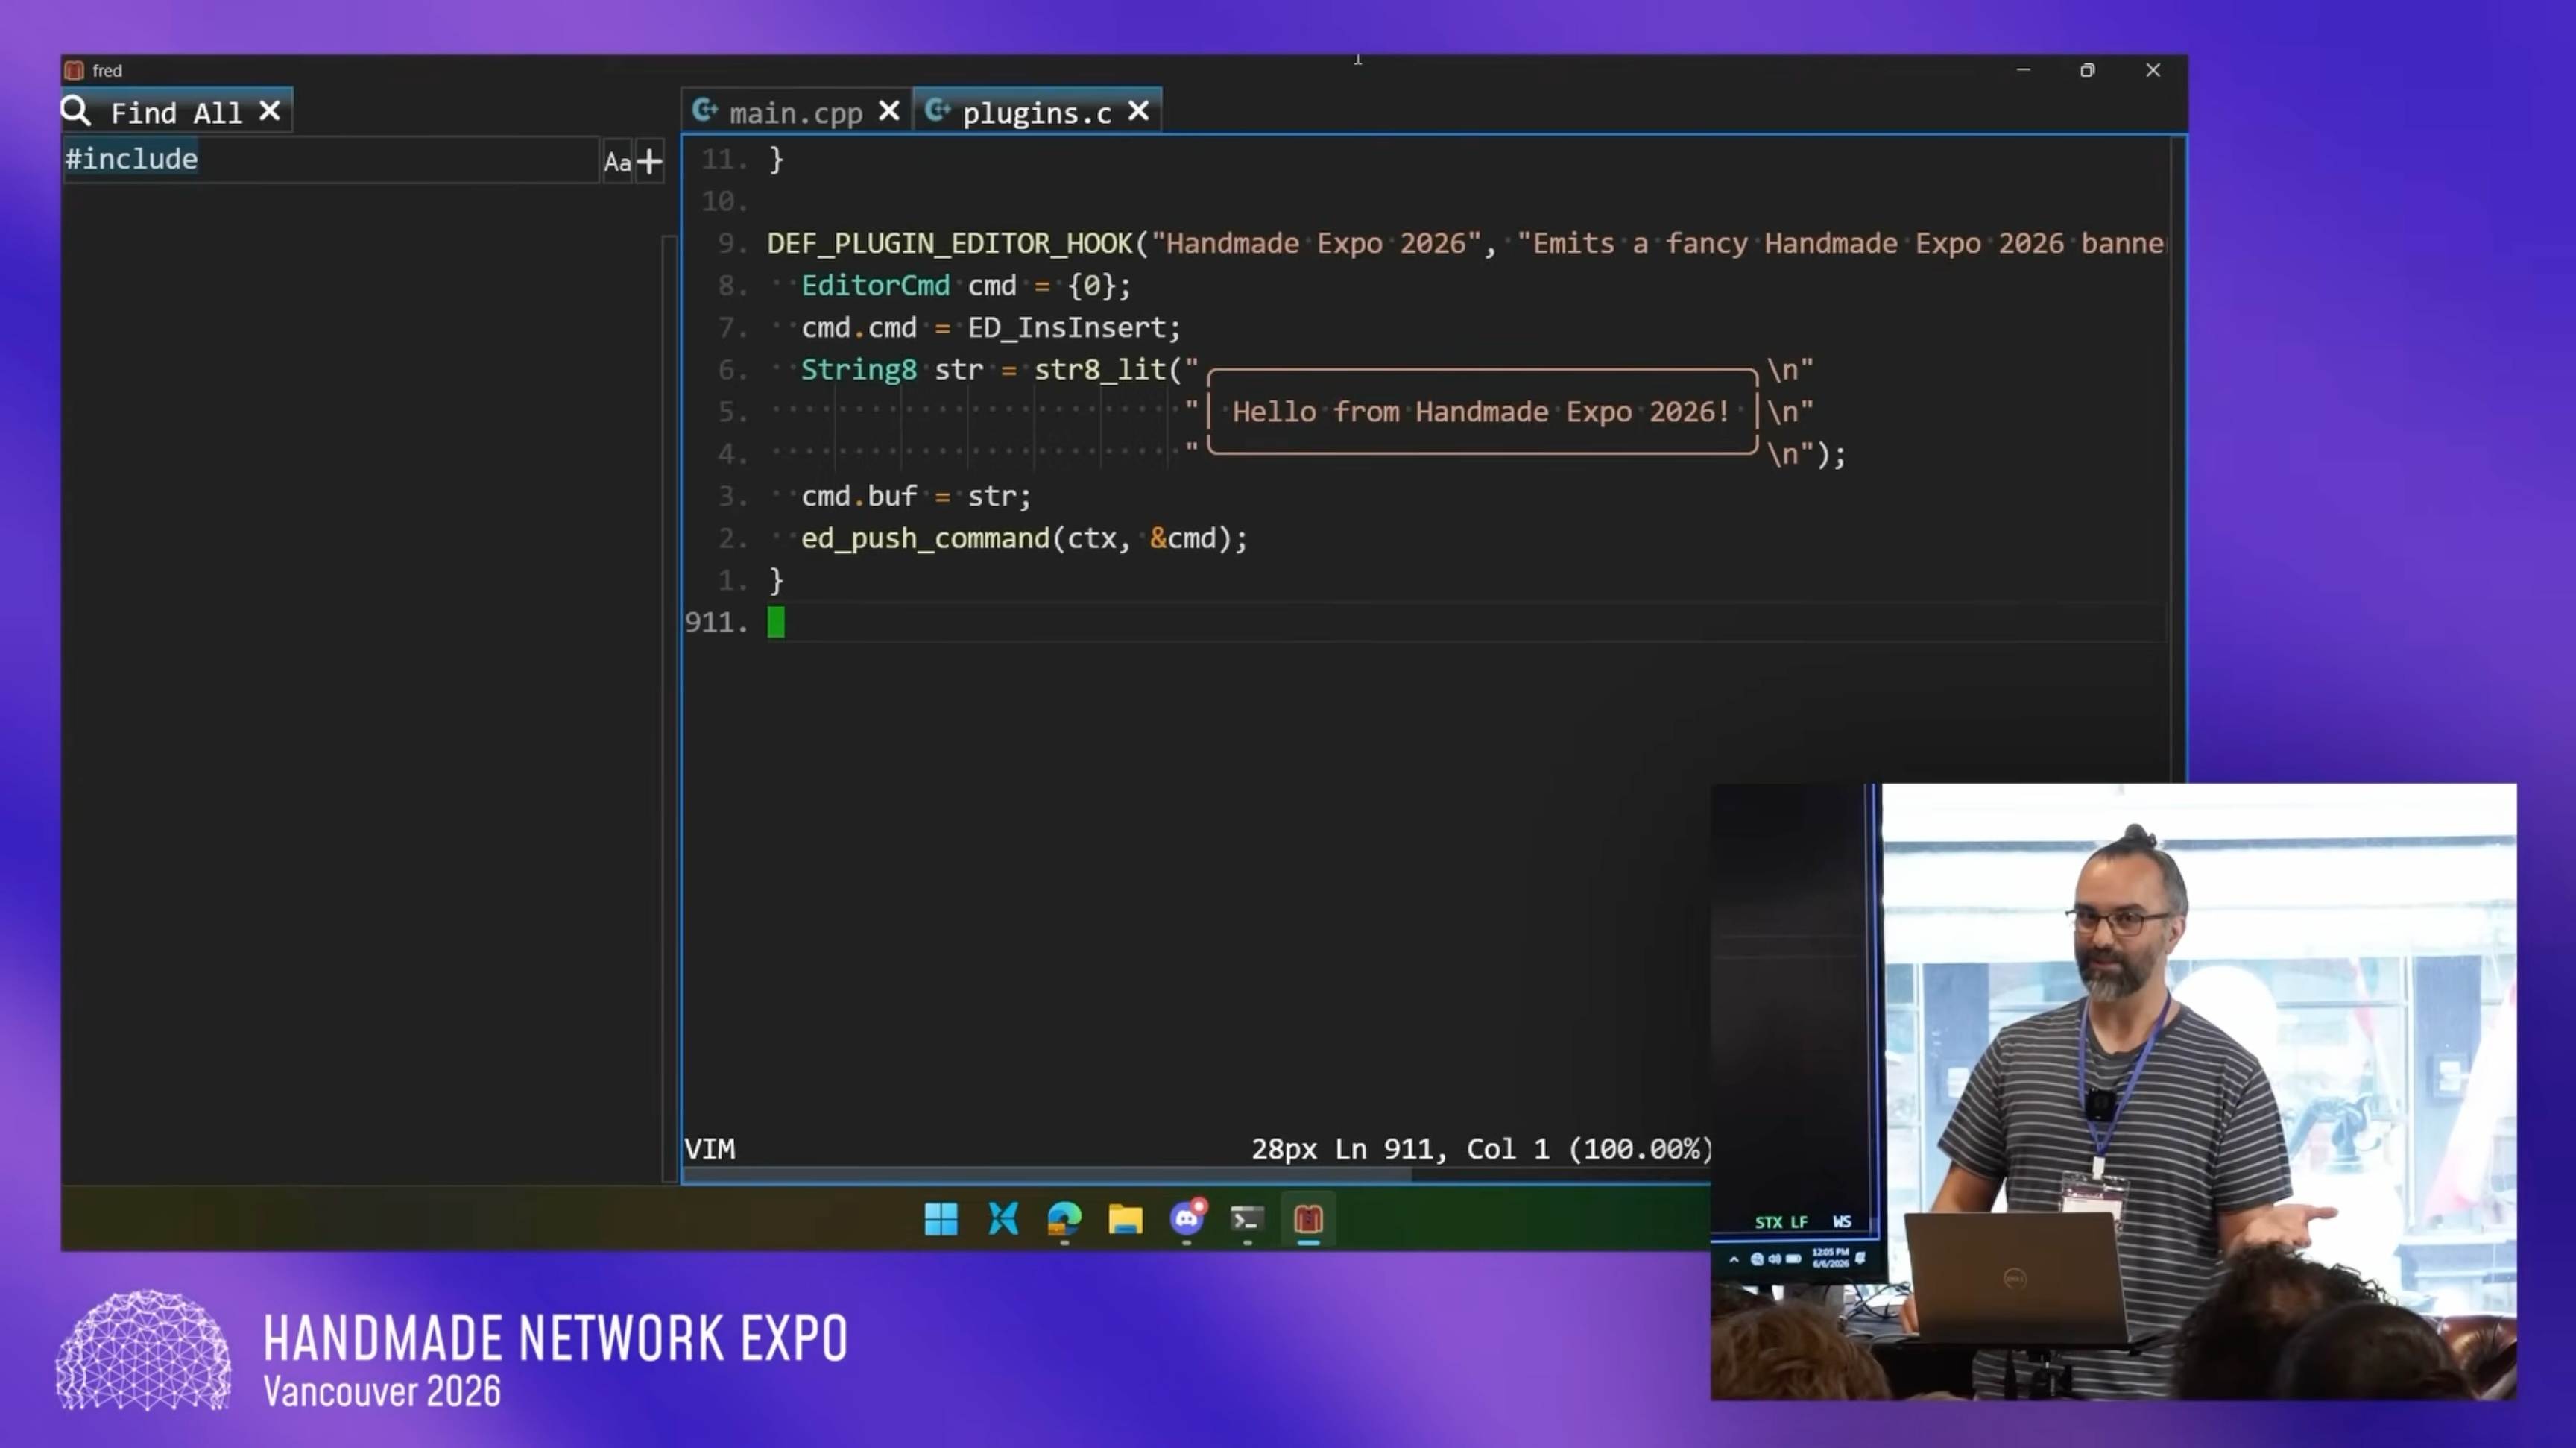Screen dimensions: 2576x1448
Task: Click line number 911 in the gutter
Action: point(716,622)
